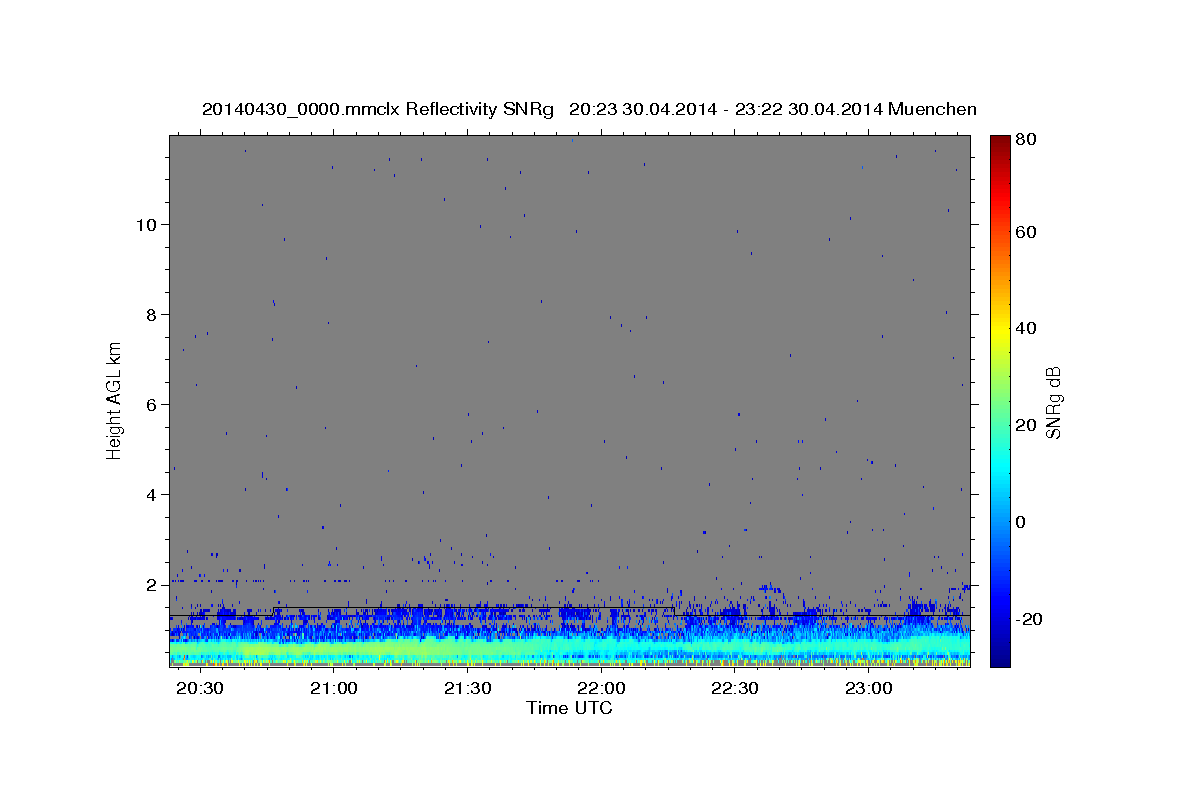
Task: Click the 21:00 time tick label
Action: pyautogui.click(x=333, y=688)
